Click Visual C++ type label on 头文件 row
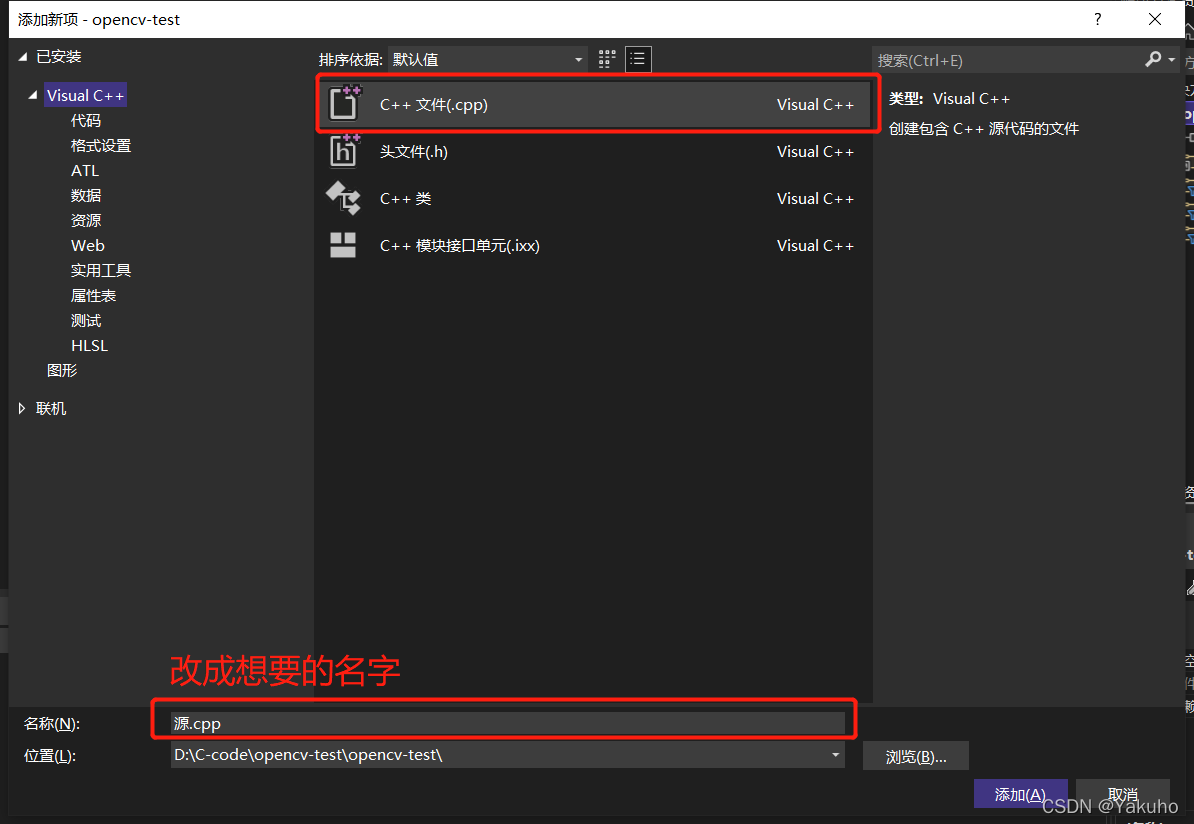Screen dimensions: 1194x824 click(815, 152)
